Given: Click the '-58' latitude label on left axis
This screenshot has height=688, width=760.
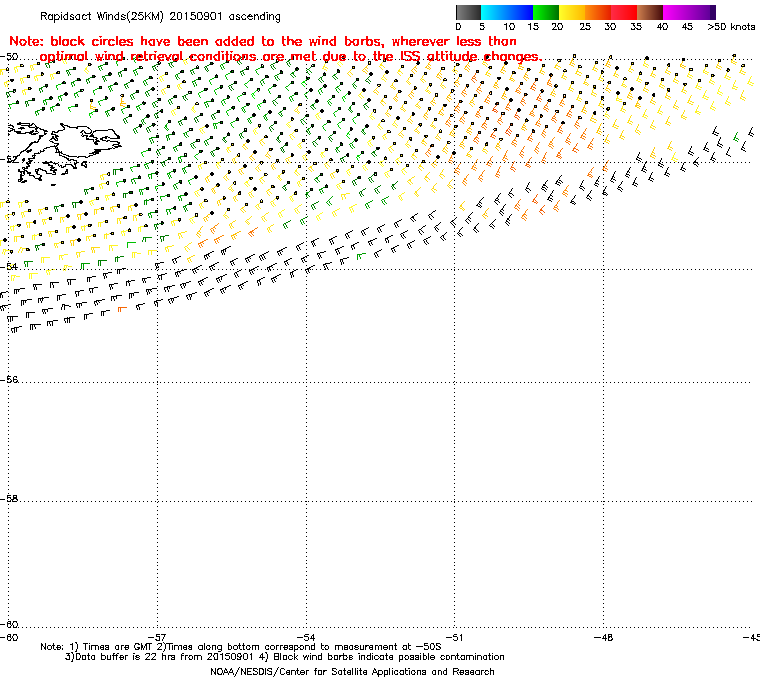Looking at the screenshot, I should [9, 499].
